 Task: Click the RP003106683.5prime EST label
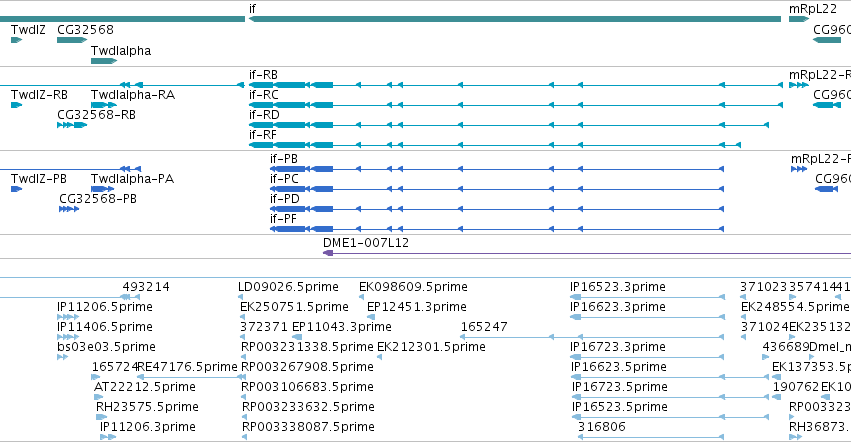tap(307, 387)
